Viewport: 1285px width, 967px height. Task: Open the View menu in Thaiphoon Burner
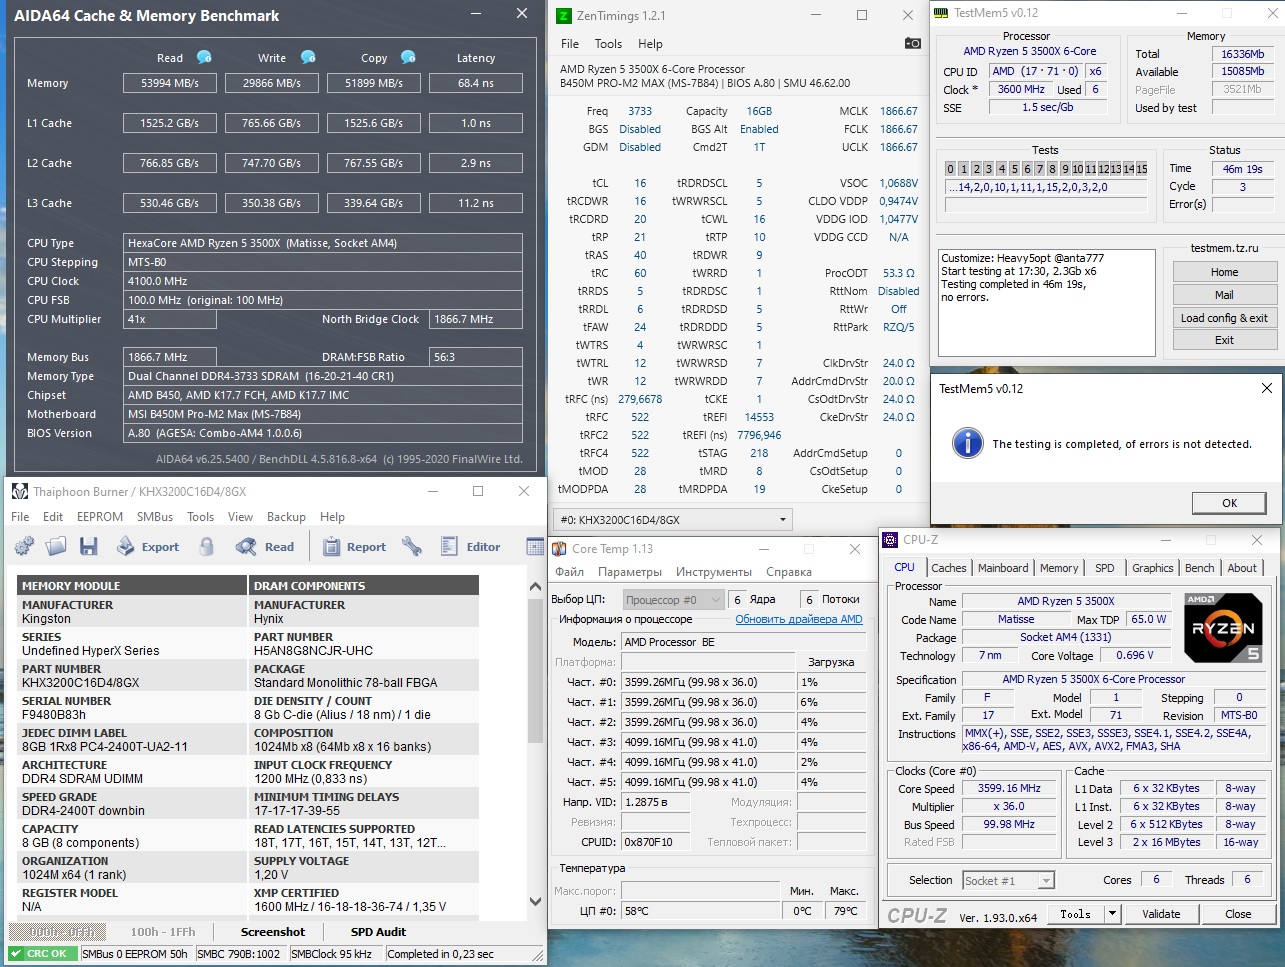pos(240,517)
